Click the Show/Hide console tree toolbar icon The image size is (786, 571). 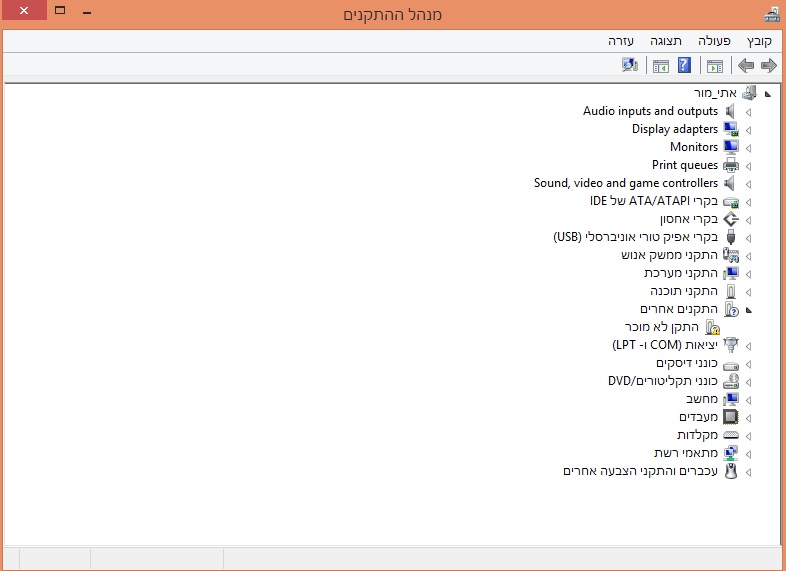(x=714, y=66)
